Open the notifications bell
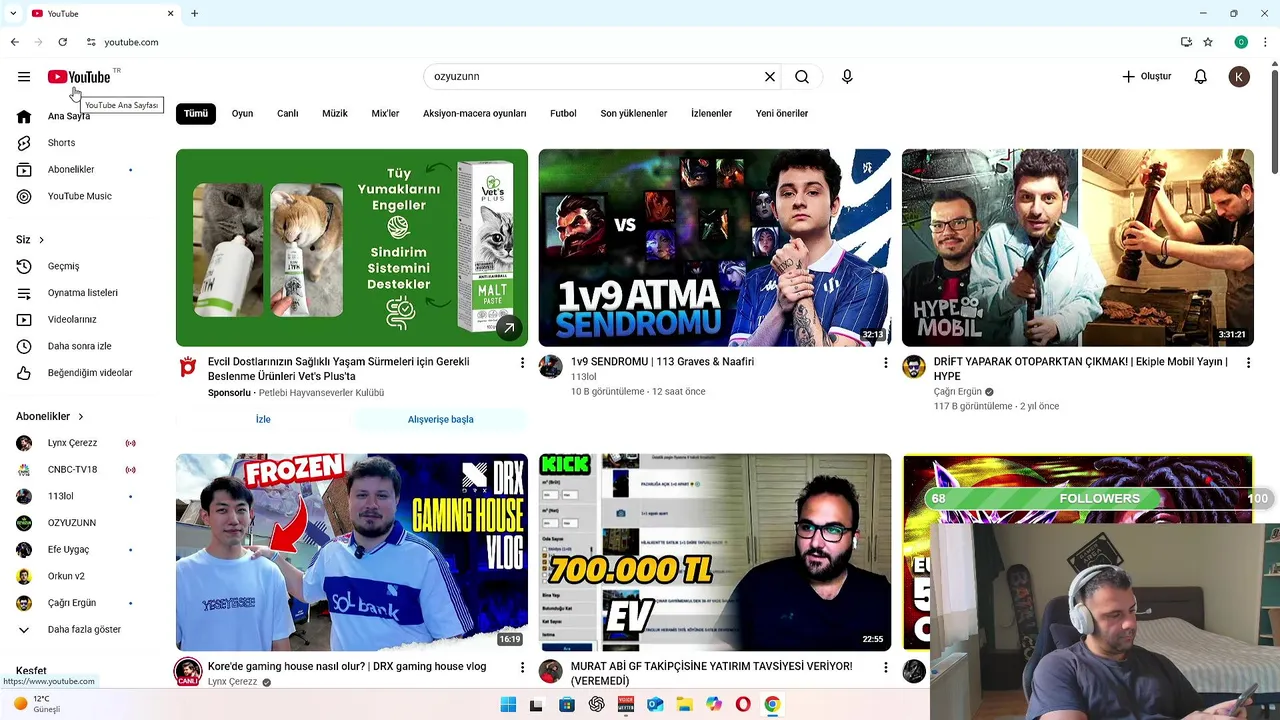 click(1201, 76)
